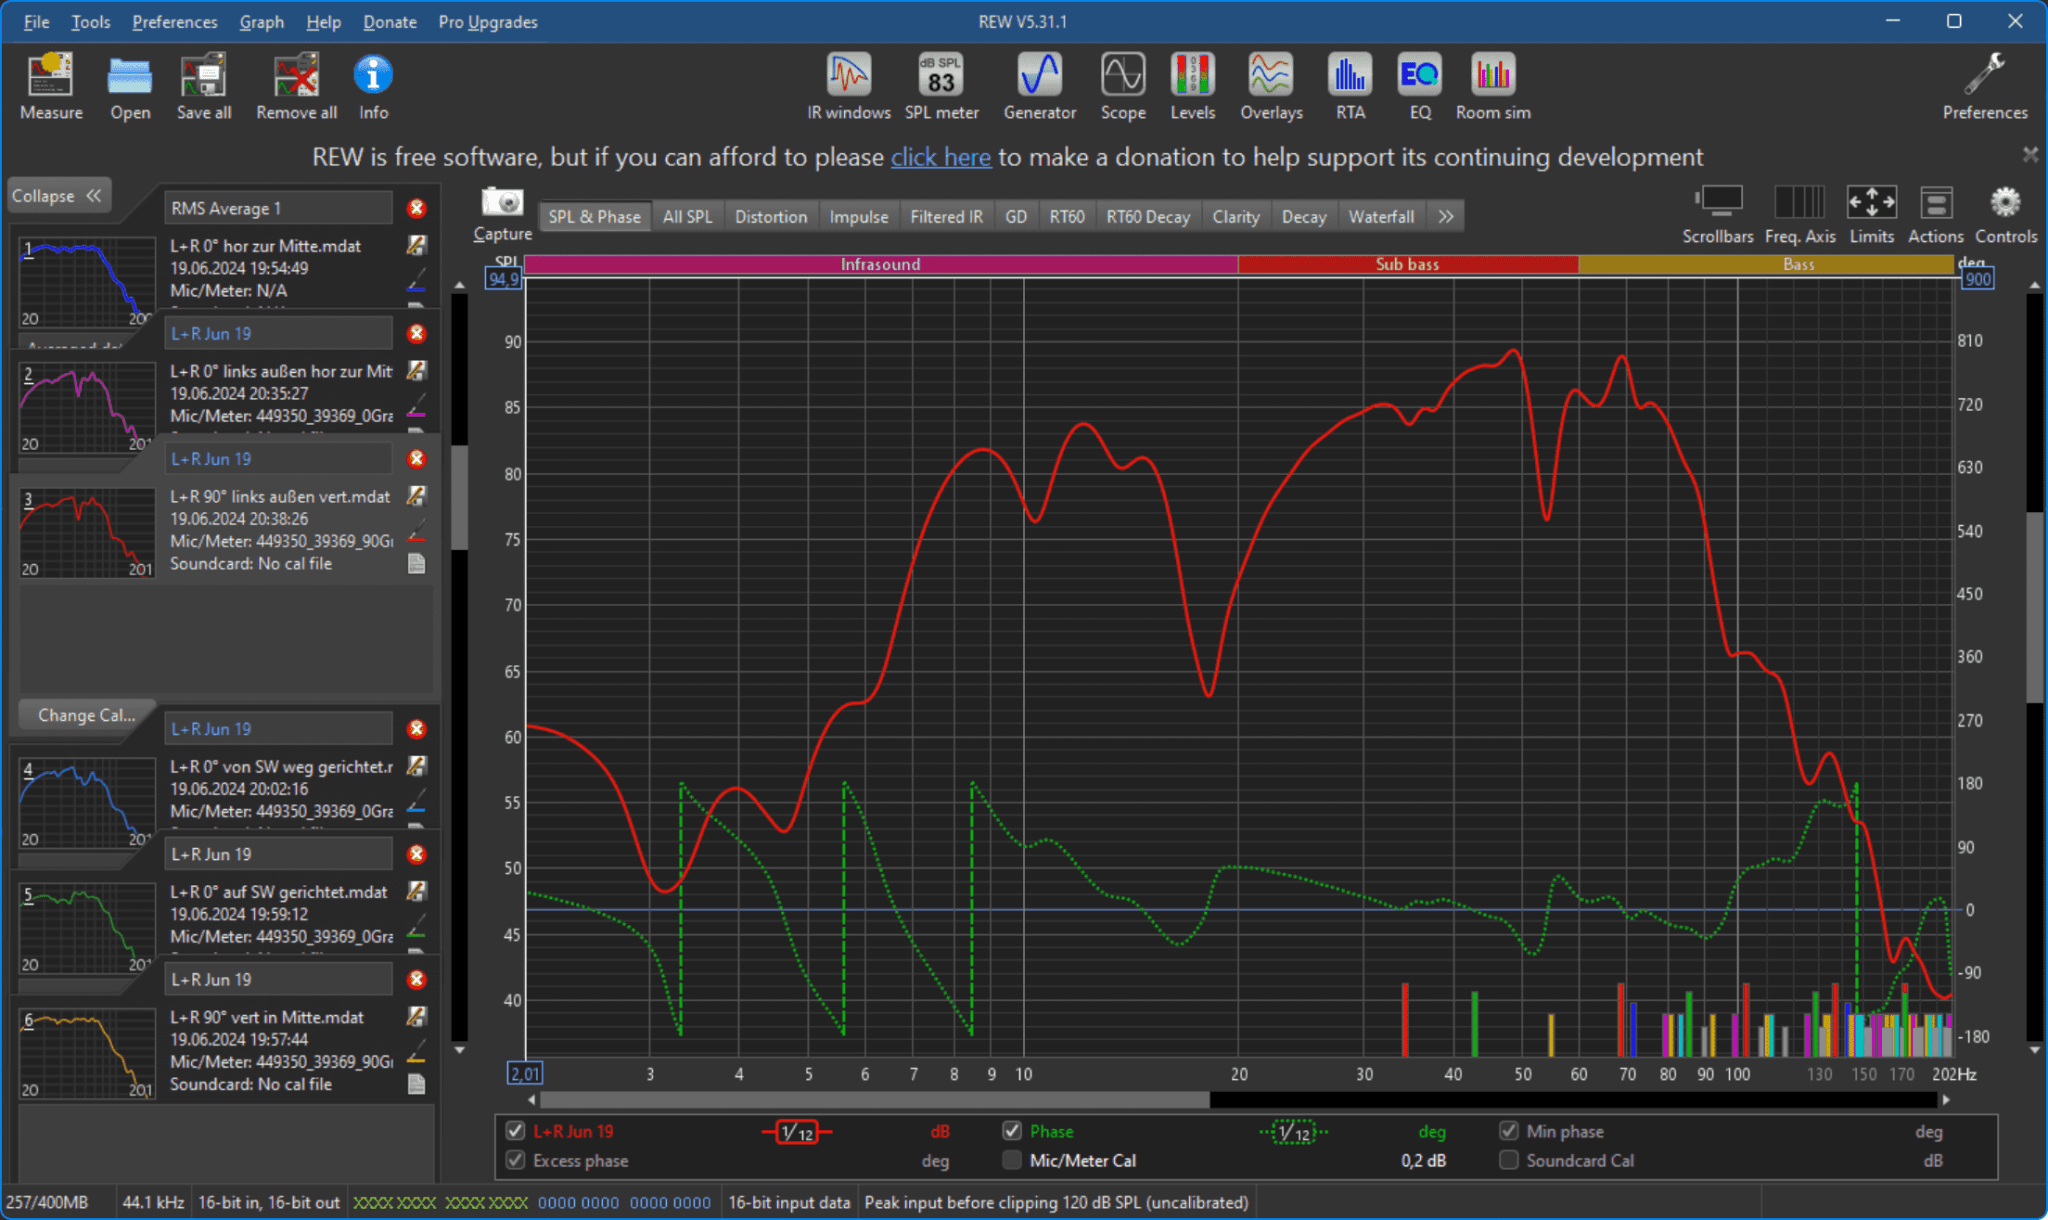Open IR windows settings

[x=849, y=86]
